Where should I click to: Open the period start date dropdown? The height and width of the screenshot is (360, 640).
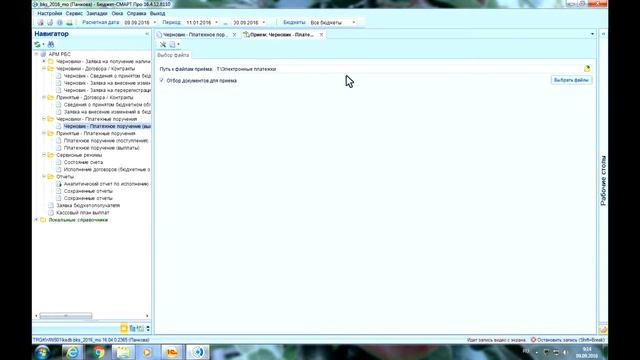coord(216,22)
